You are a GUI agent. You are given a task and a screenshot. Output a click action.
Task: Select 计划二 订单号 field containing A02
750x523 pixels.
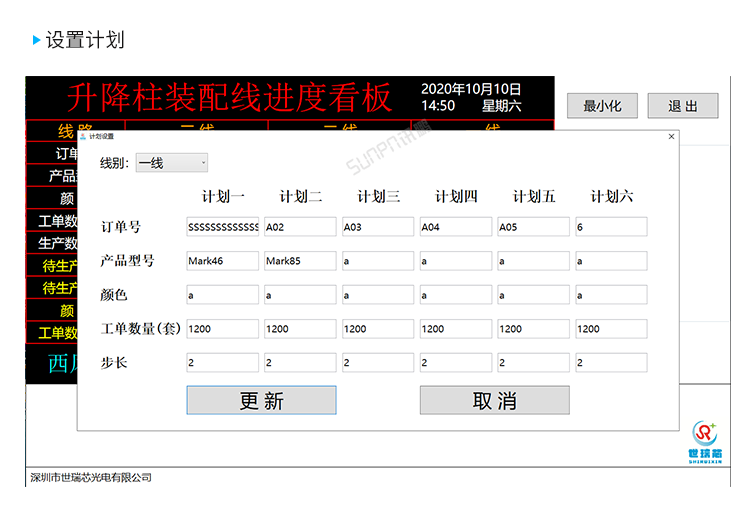click(300, 227)
